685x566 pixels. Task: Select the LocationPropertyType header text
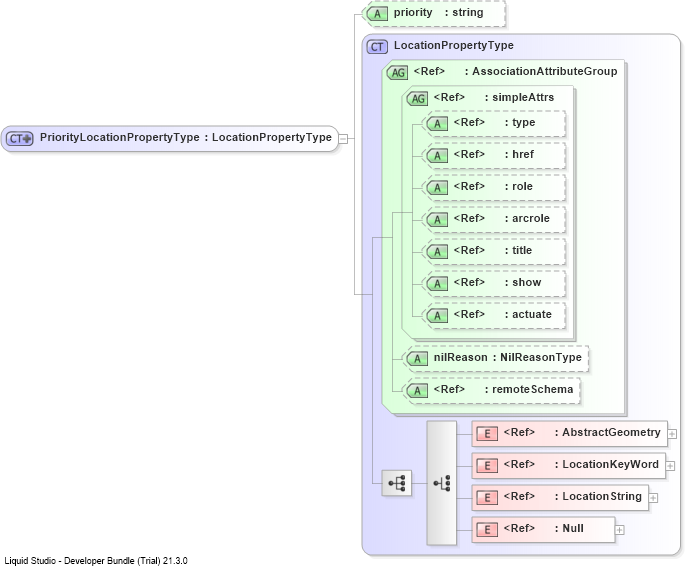(x=453, y=45)
